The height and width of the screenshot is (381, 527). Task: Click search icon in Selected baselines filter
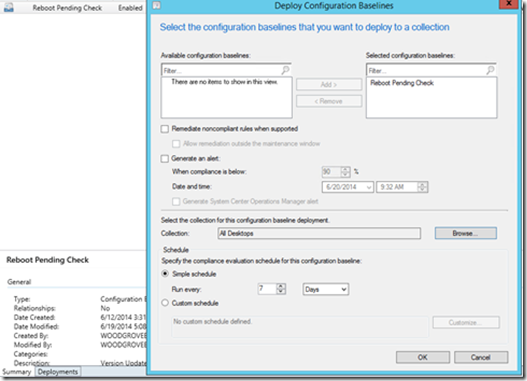click(490, 70)
